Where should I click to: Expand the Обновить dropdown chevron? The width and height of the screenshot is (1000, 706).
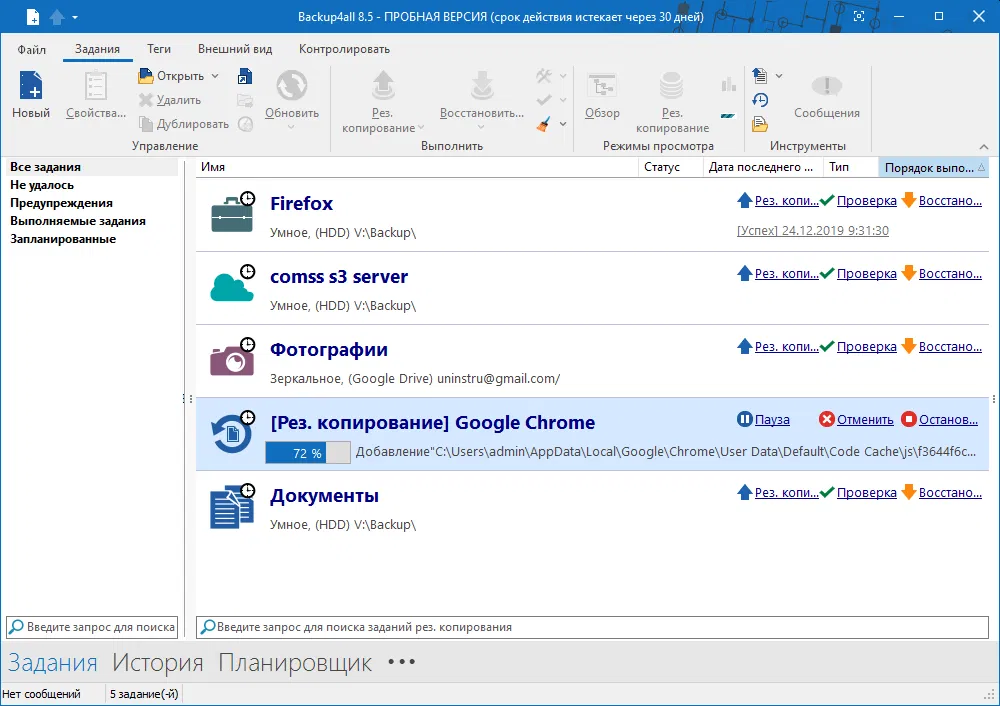[x=291, y=127]
